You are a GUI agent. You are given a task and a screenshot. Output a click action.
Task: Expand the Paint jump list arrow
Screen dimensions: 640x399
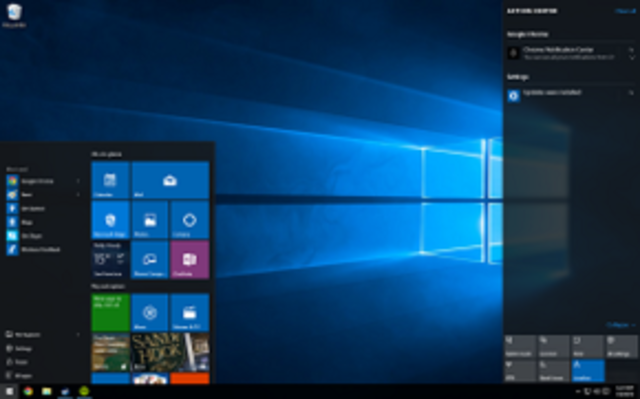tap(78, 195)
